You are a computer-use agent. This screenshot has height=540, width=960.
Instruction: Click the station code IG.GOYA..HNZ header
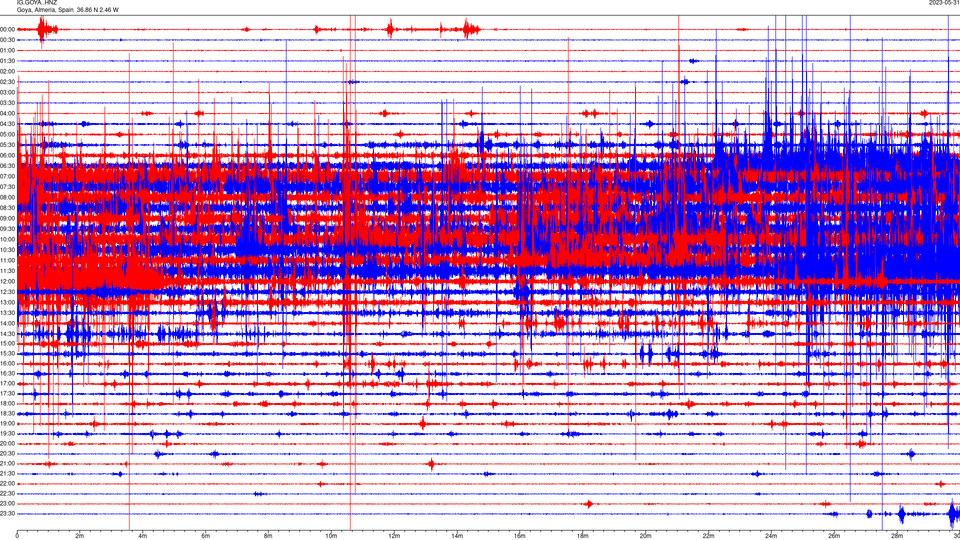tap(36, 2)
